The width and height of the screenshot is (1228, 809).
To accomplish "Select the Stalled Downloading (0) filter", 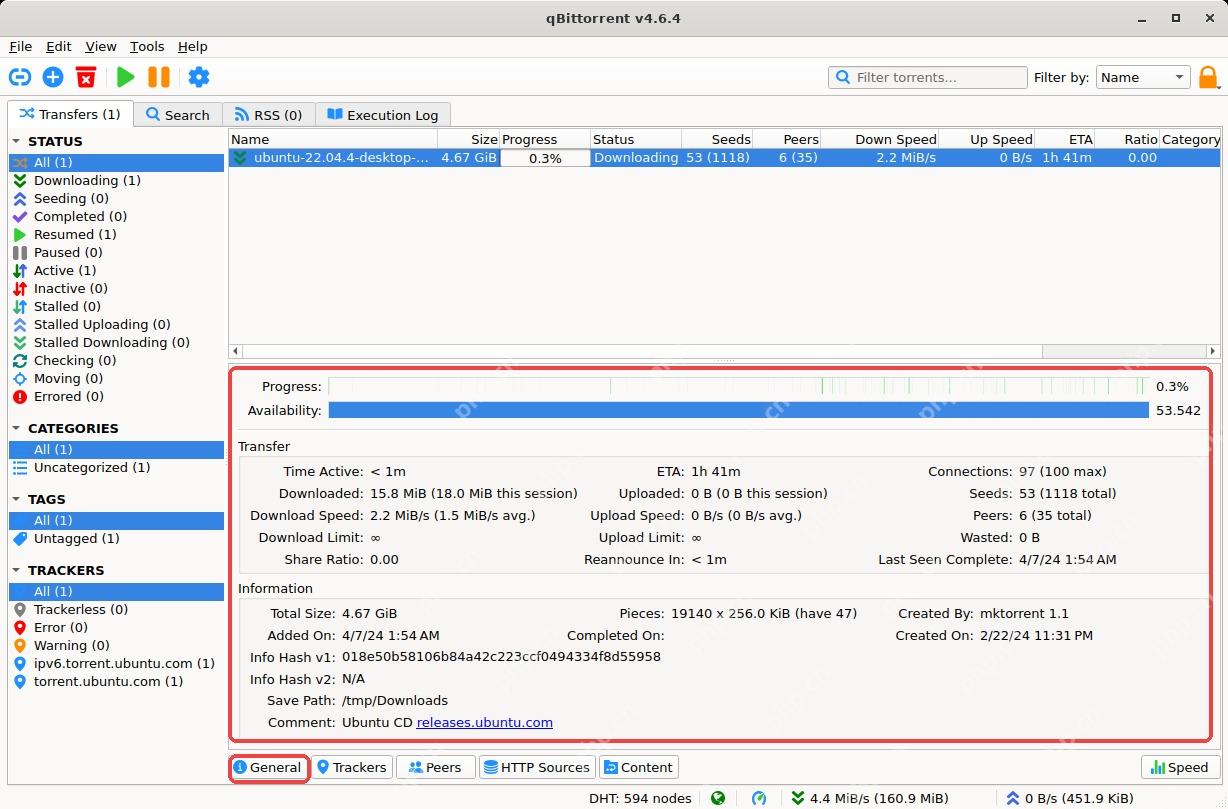I will pyautogui.click(x=116, y=342).
